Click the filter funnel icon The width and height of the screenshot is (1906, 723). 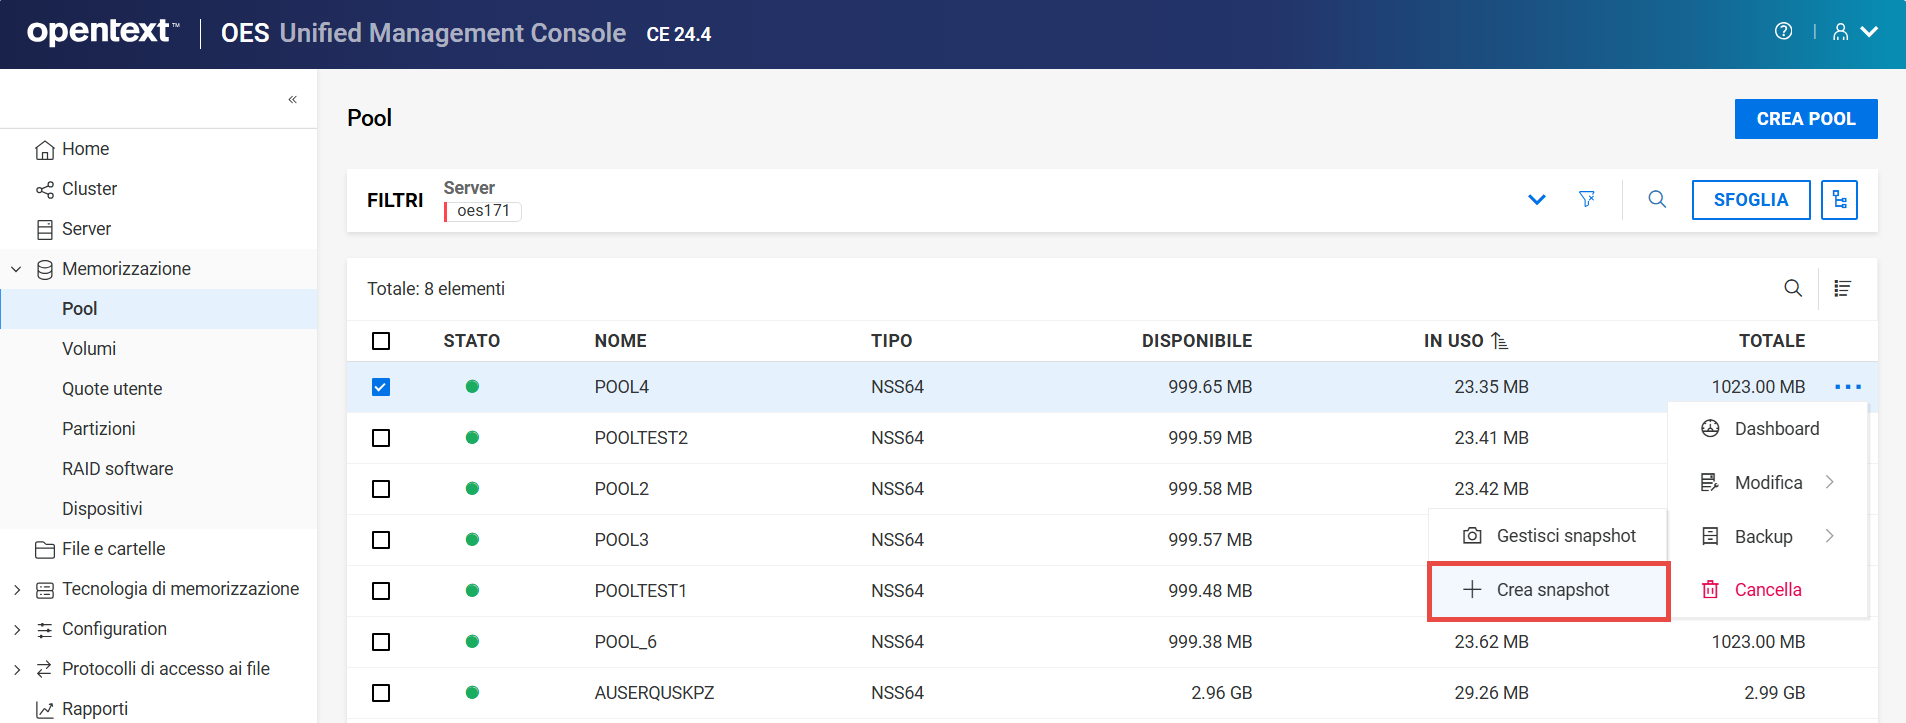[1586, 200]
